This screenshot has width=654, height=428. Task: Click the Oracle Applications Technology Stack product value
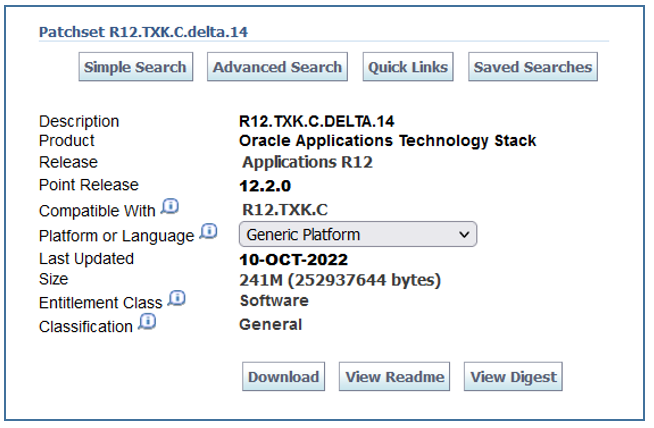pos(387,141)
